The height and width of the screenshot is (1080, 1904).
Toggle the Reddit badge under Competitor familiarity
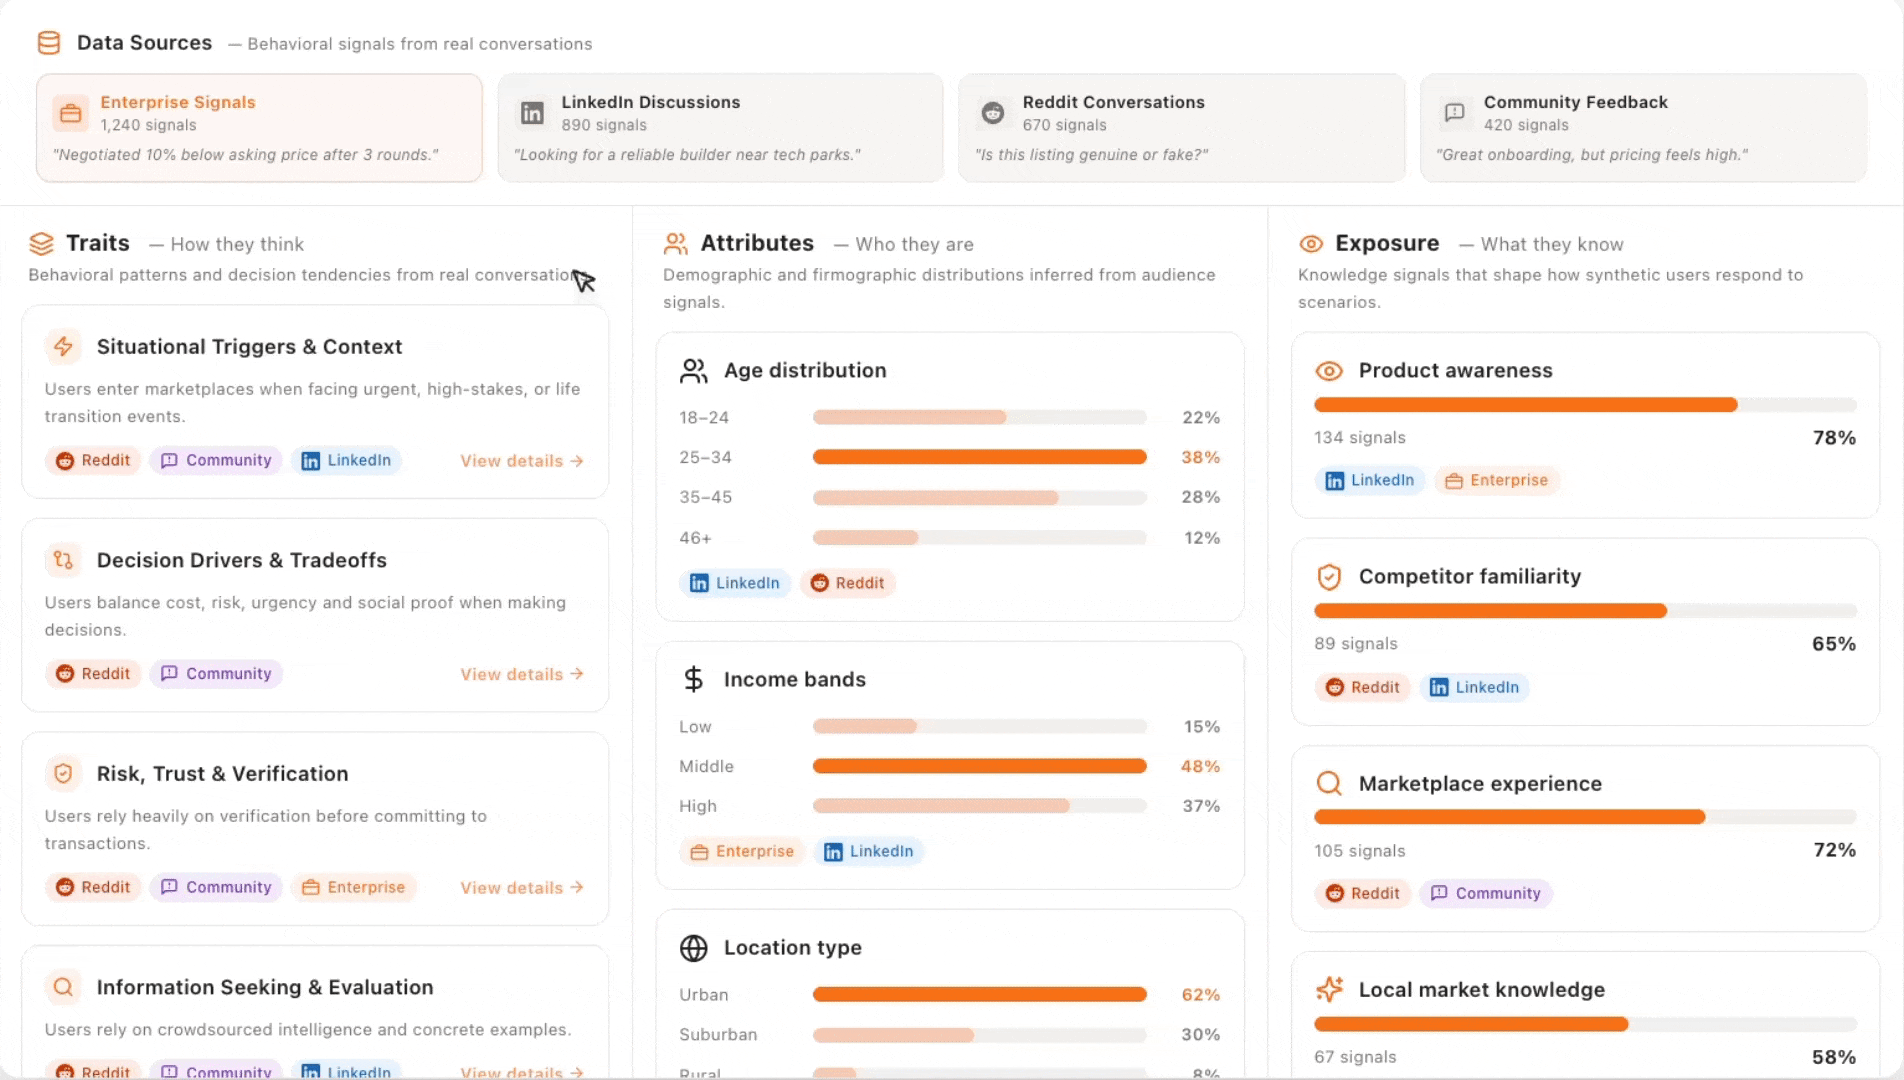(1362, 687)
